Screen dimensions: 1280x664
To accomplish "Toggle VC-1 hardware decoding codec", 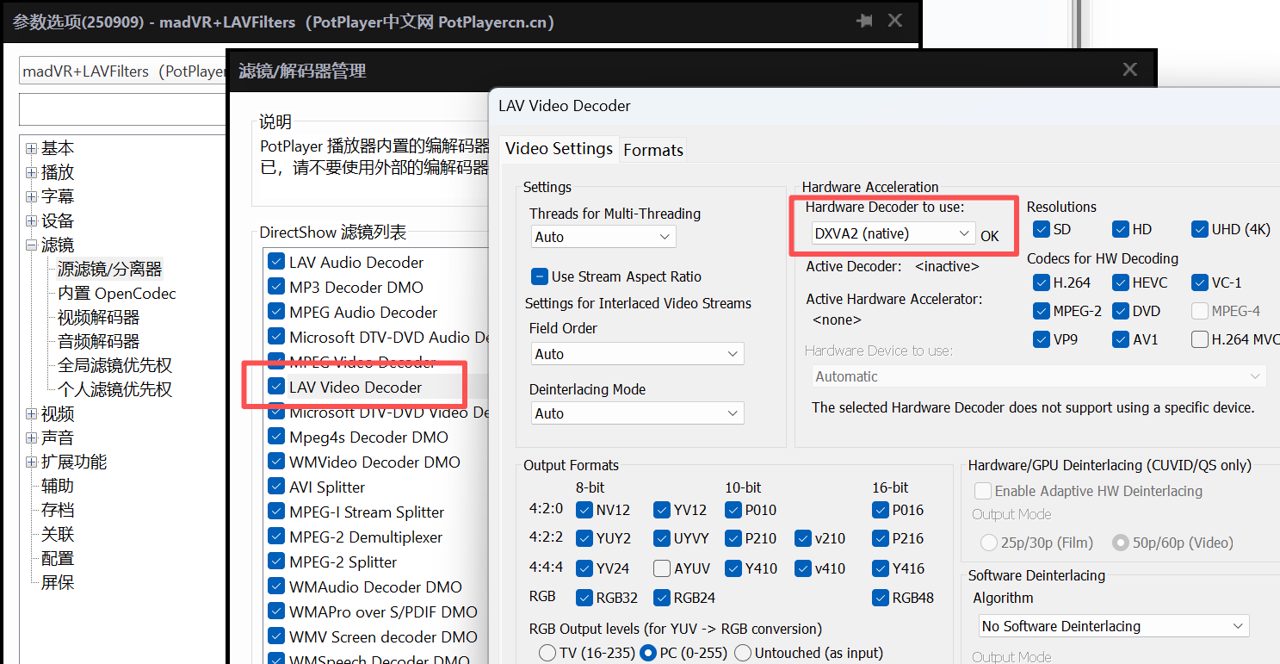I will (1200, 283).
